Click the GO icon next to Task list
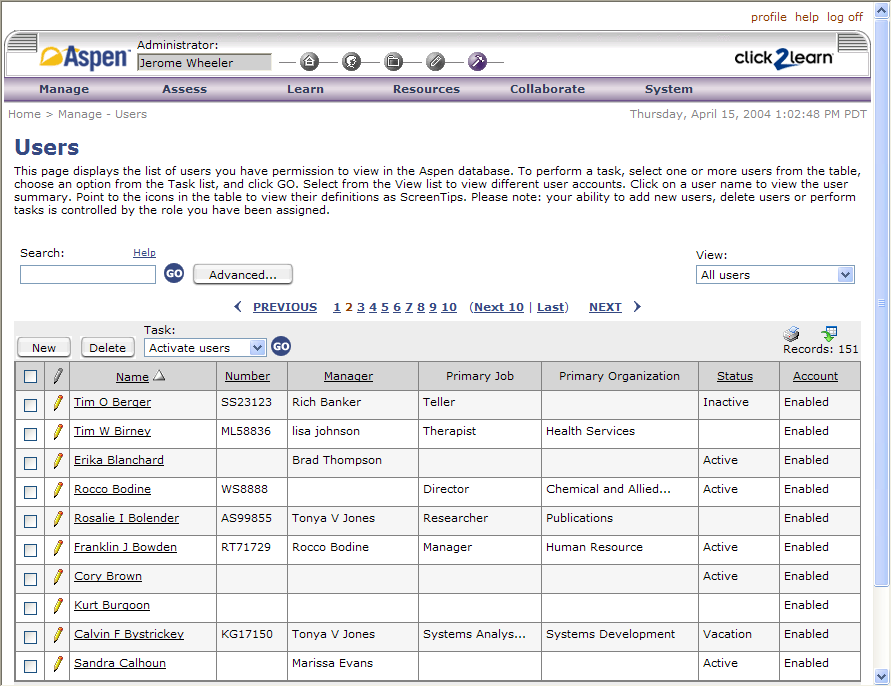 281,347
